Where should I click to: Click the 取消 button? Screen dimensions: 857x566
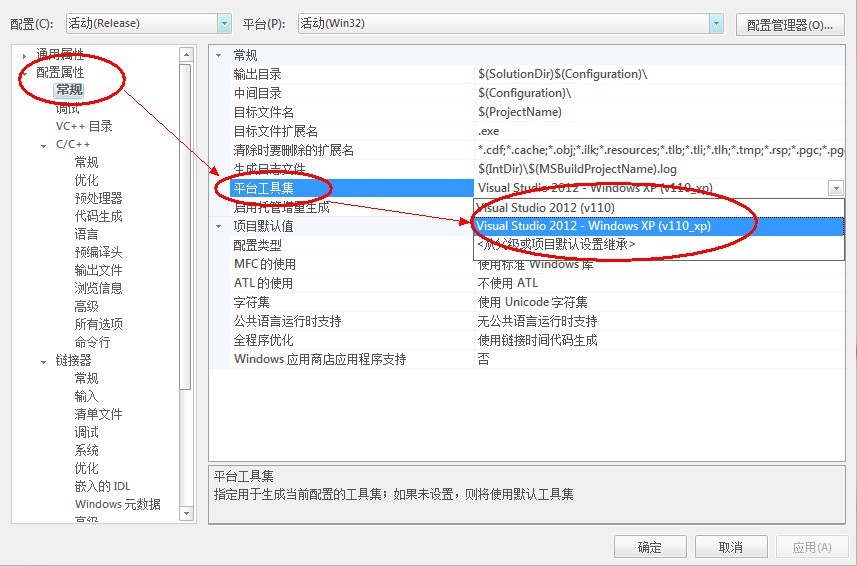731,547
